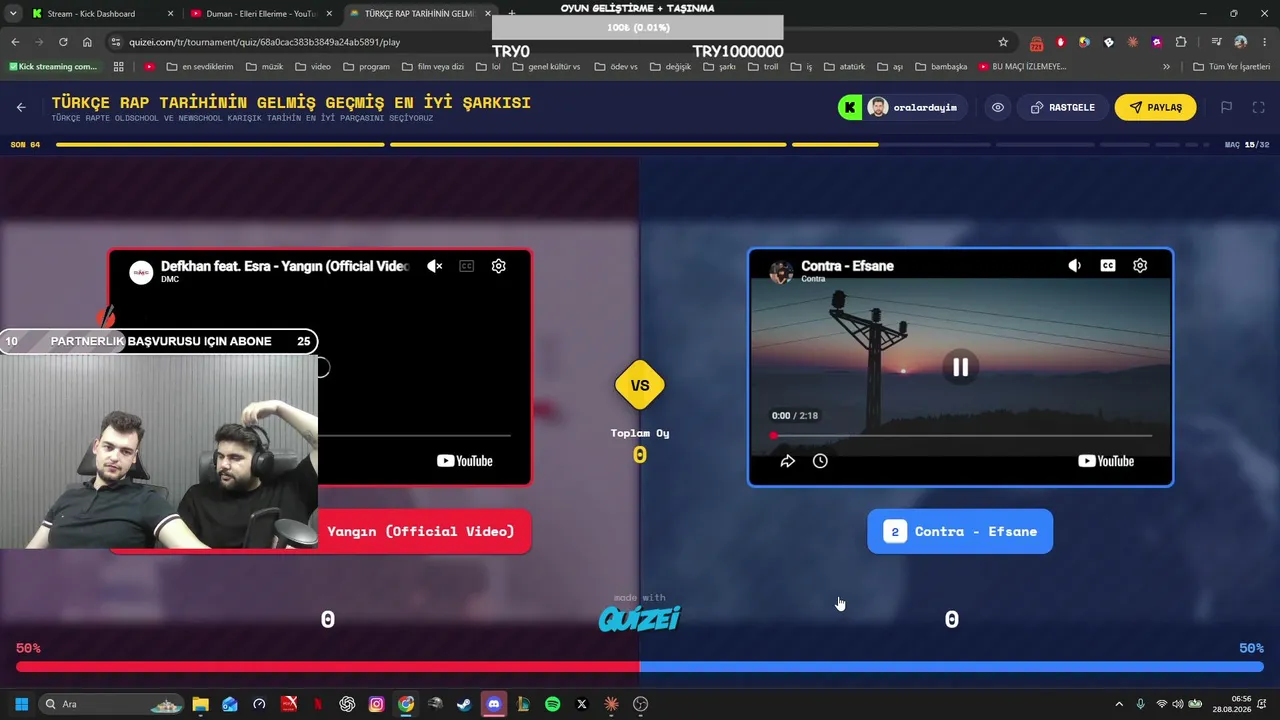Share the quiz with the PAYLAŞ button
Image resolution: width=1280 pixels, height=720 pixels.
point(1155,107)
